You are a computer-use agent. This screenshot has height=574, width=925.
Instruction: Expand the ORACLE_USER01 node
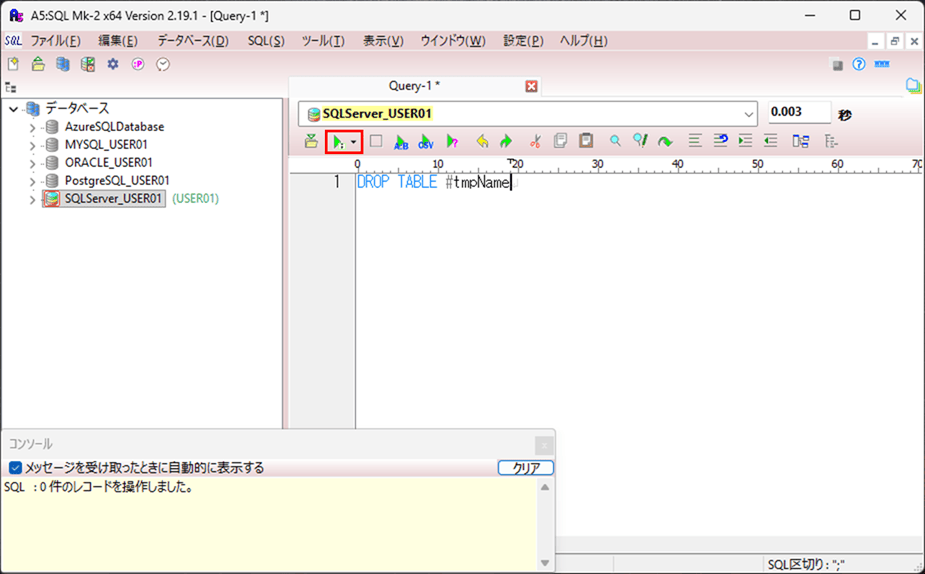pyautogui.click(x=32, y=163)
